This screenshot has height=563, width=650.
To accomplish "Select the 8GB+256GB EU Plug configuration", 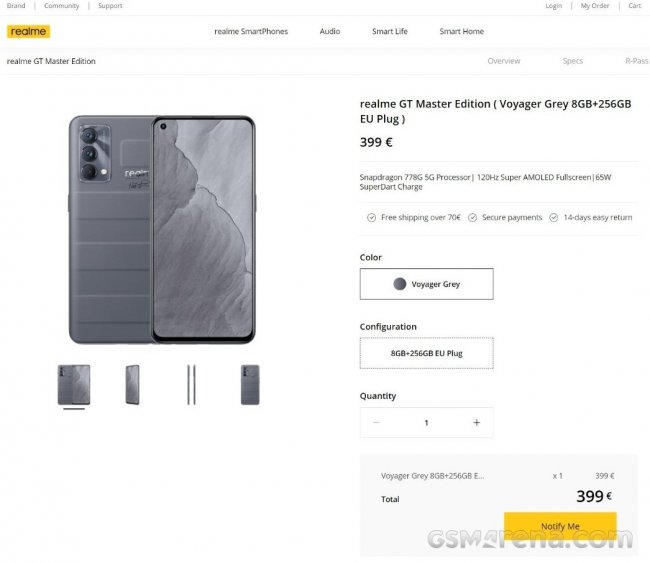I will (426, 353).
